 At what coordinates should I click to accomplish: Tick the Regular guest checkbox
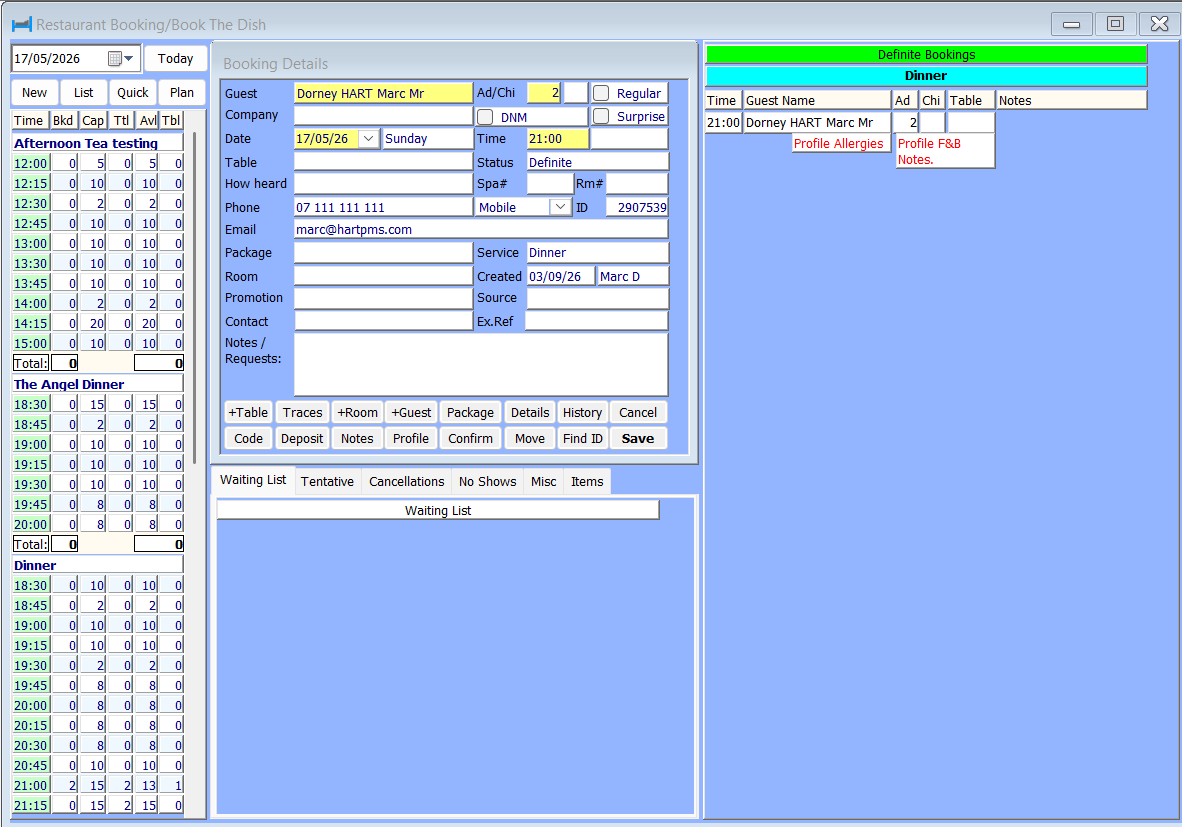coord(601,93)
